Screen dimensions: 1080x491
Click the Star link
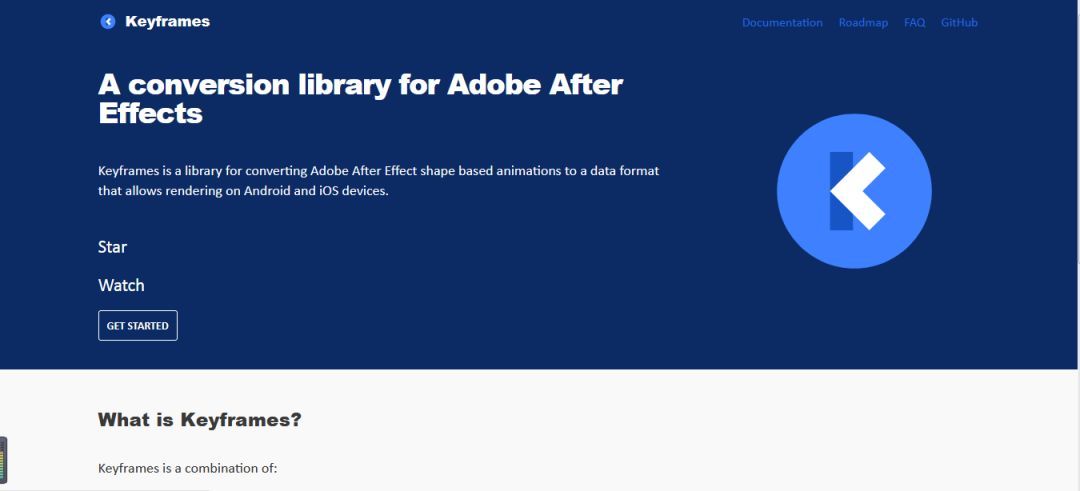[x=112, y=247]
